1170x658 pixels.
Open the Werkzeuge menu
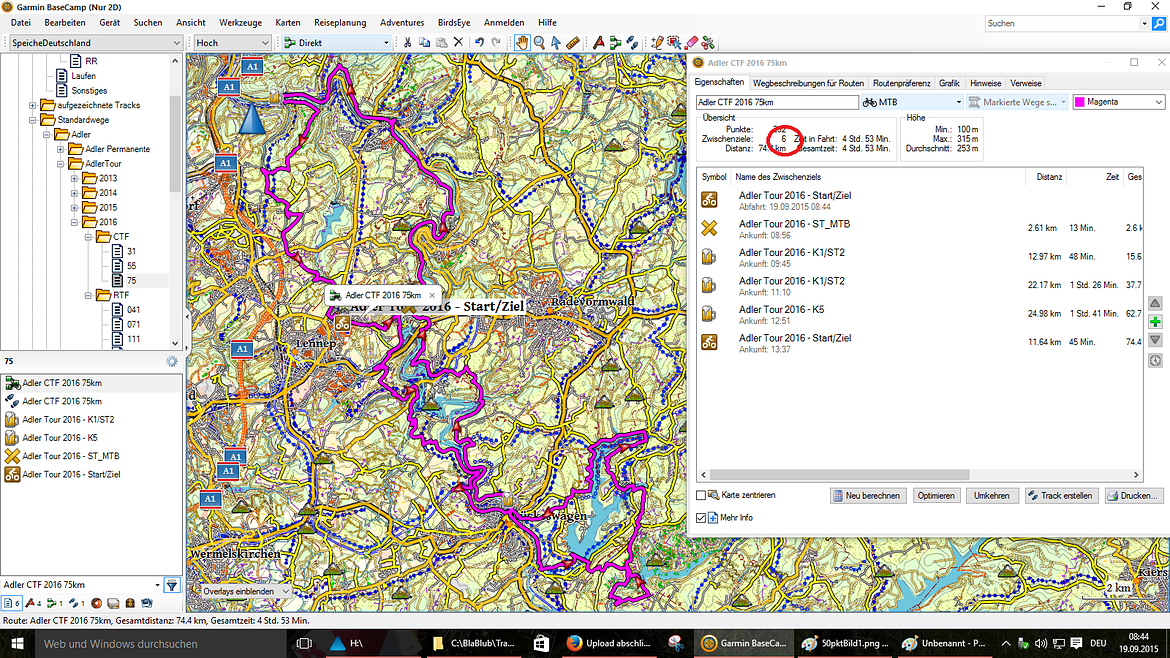pyautogui.click(x=240, y=22)
